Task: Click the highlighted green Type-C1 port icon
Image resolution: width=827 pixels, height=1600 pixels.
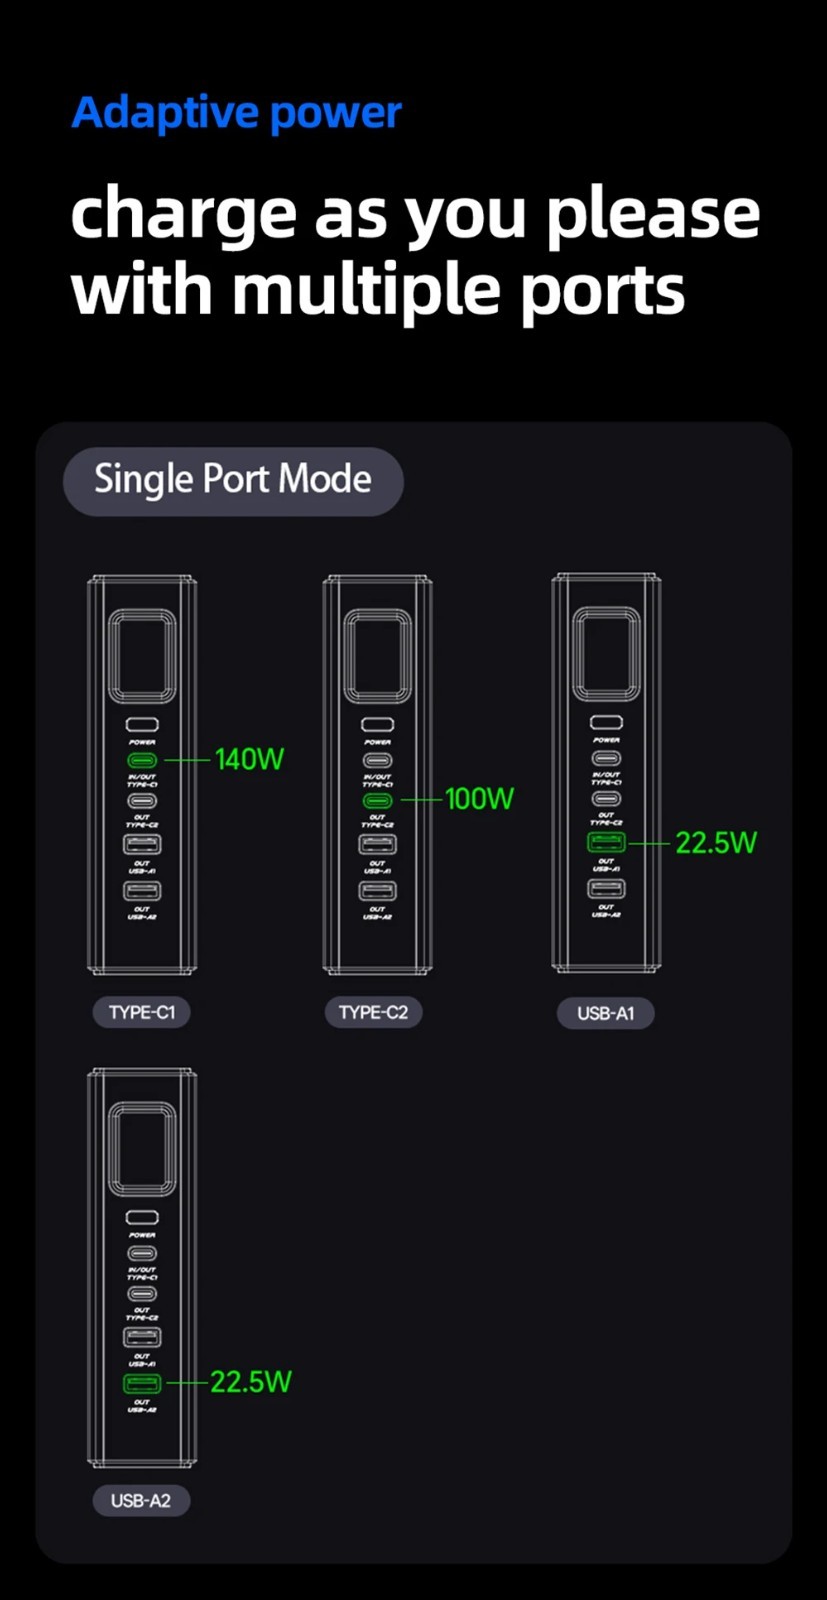Action: click(141, 760)
